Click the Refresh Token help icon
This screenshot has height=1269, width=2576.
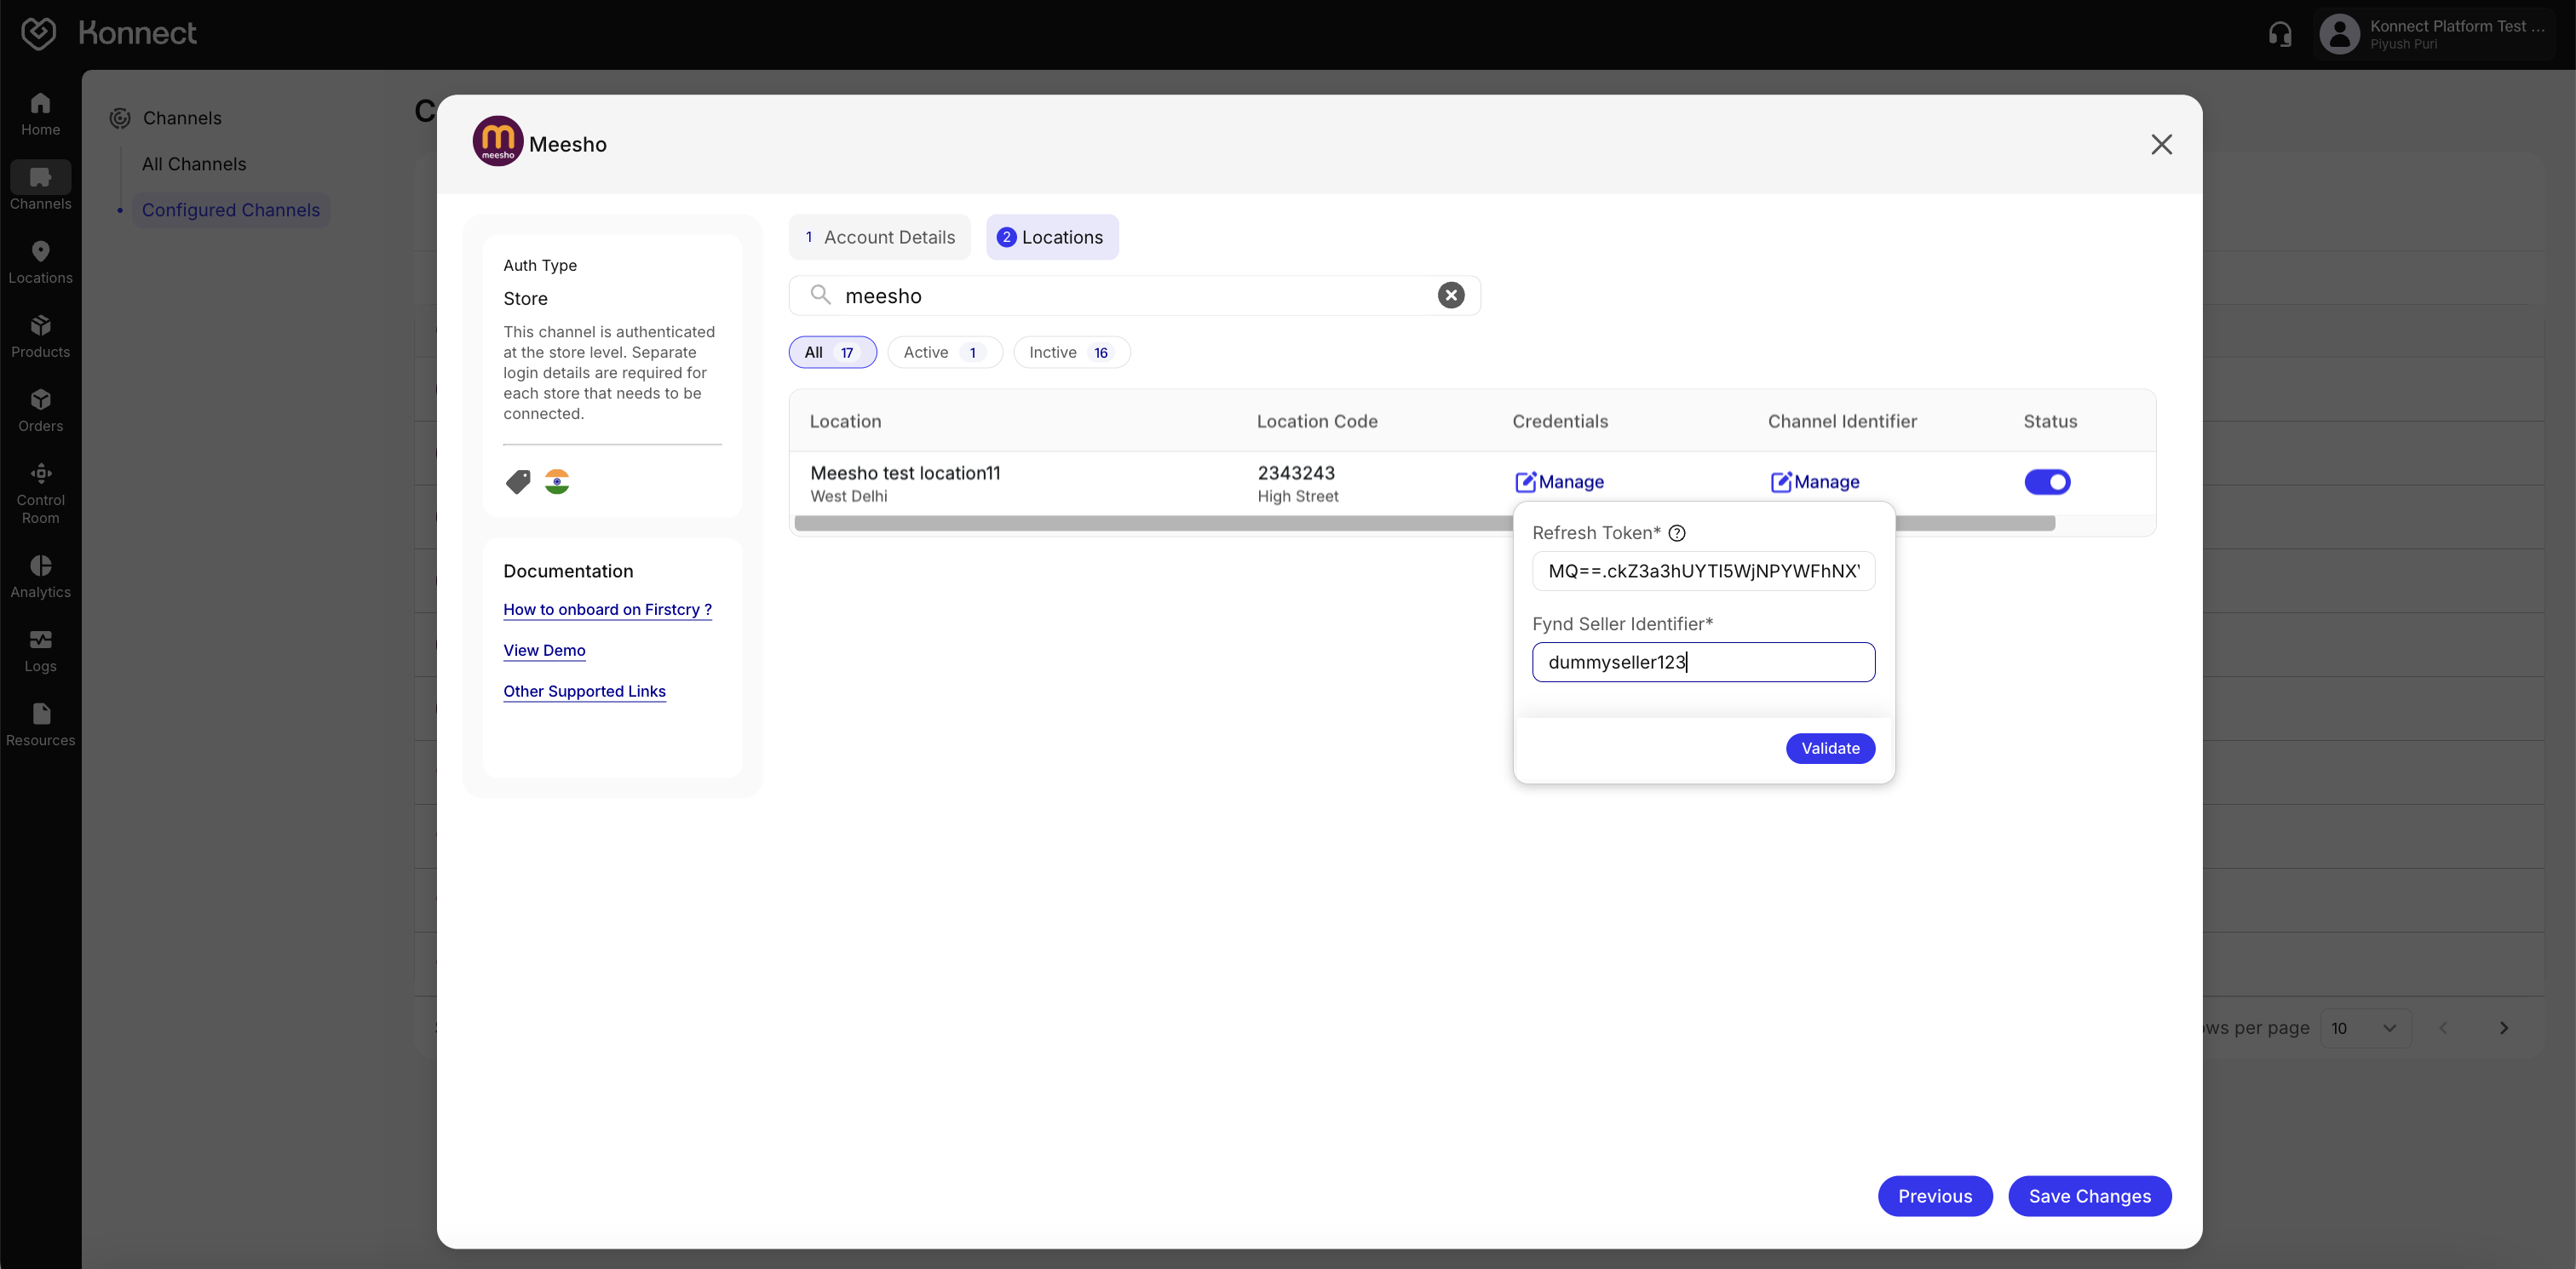click(x=1677, y=533)
